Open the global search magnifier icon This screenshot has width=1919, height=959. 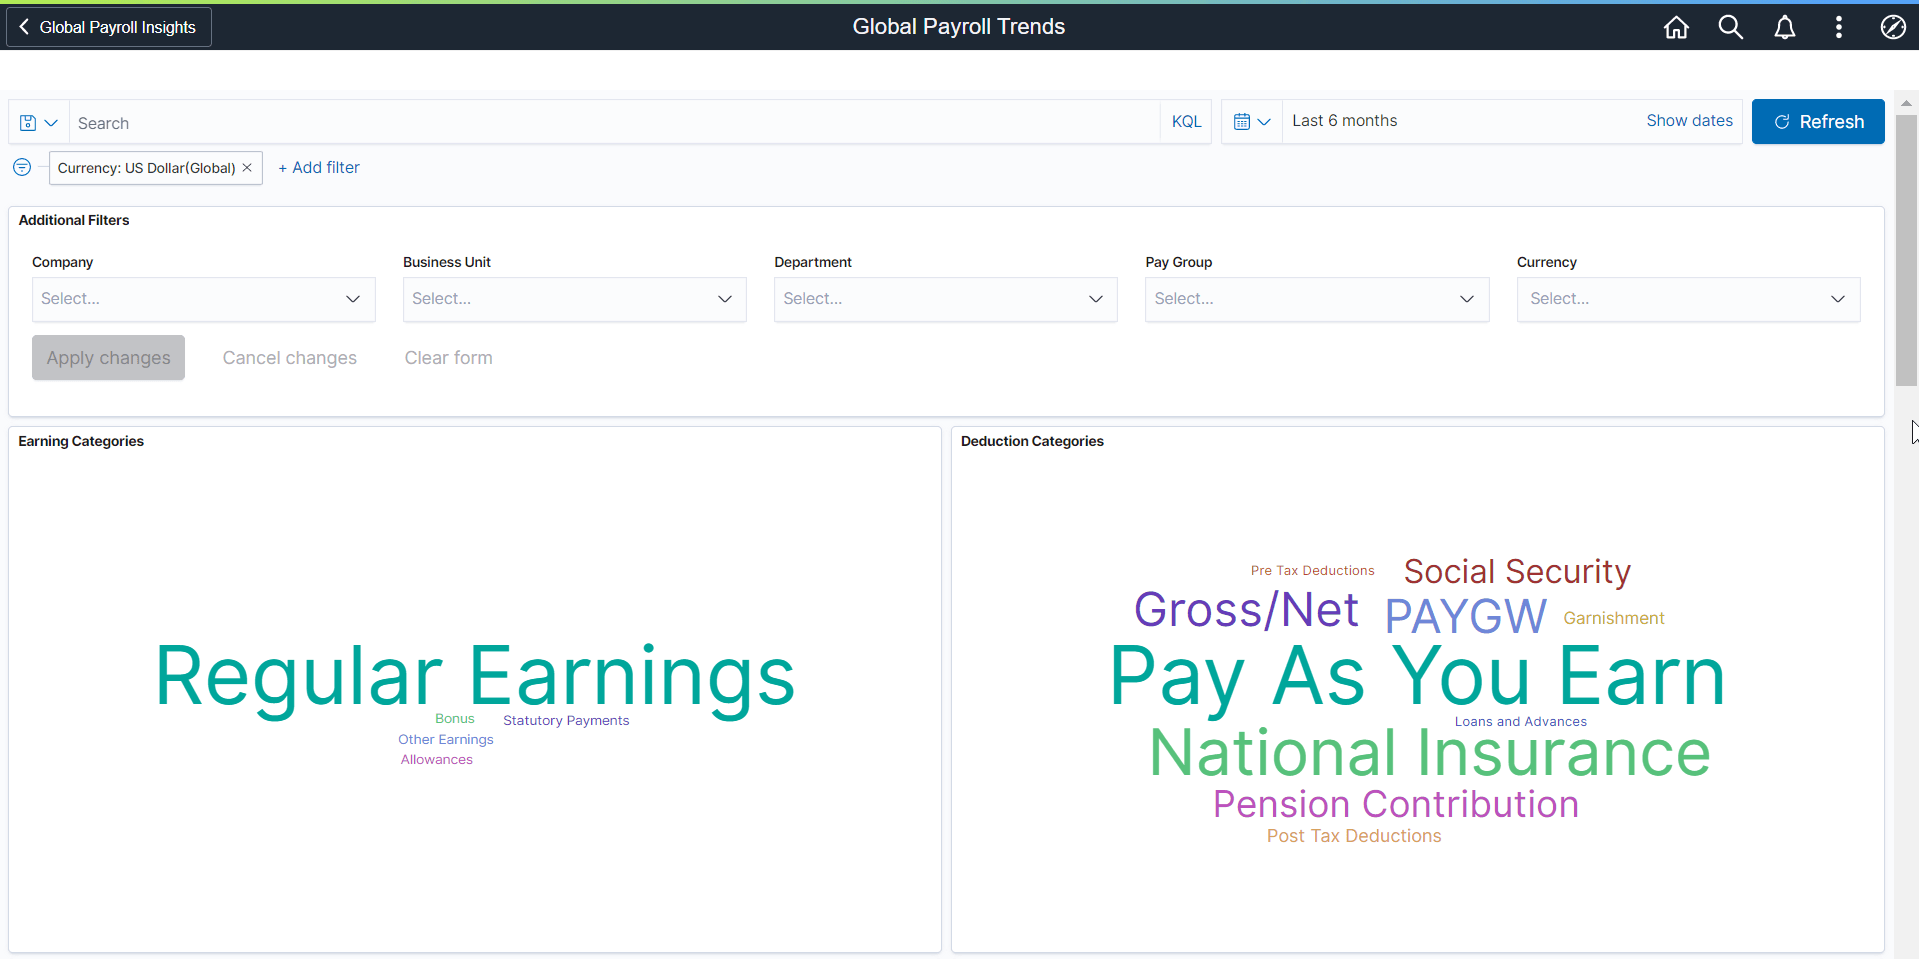[1730, 27]
